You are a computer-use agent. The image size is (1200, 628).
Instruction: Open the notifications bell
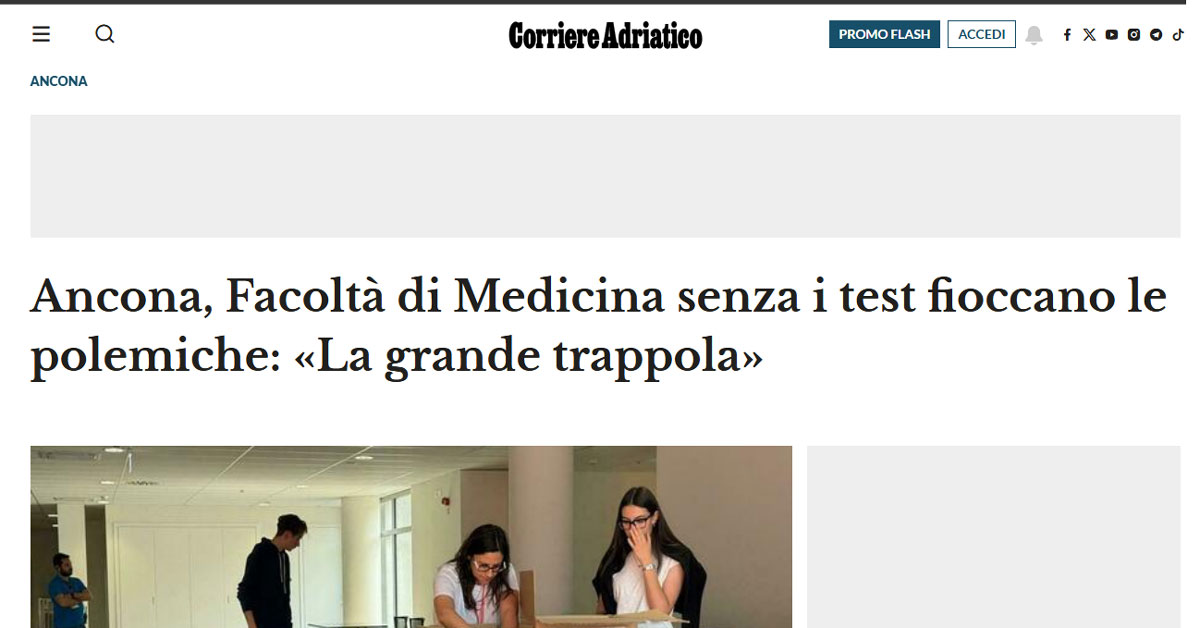click(x=1034, y=35)
